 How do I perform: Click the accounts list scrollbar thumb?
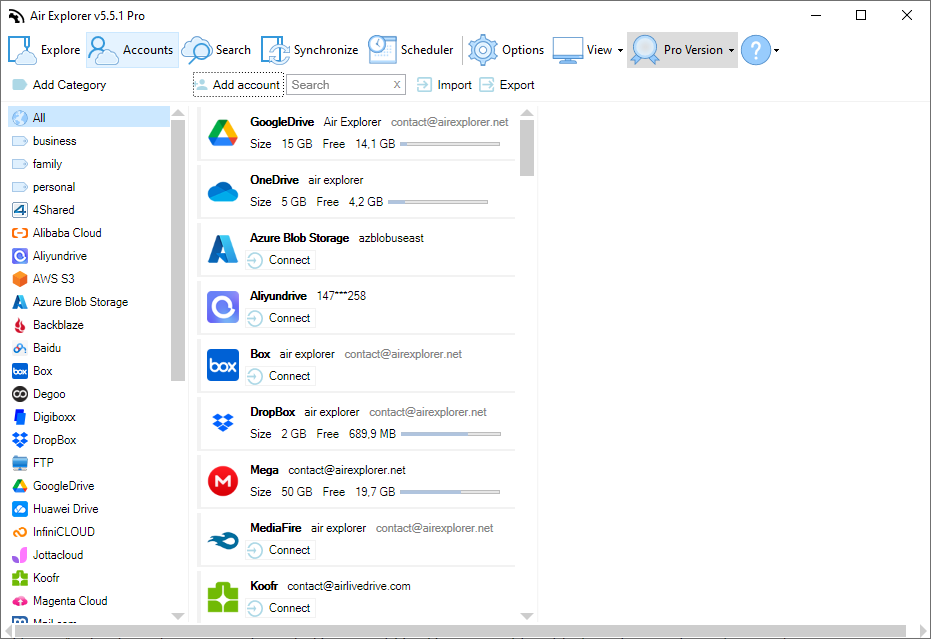527,148
